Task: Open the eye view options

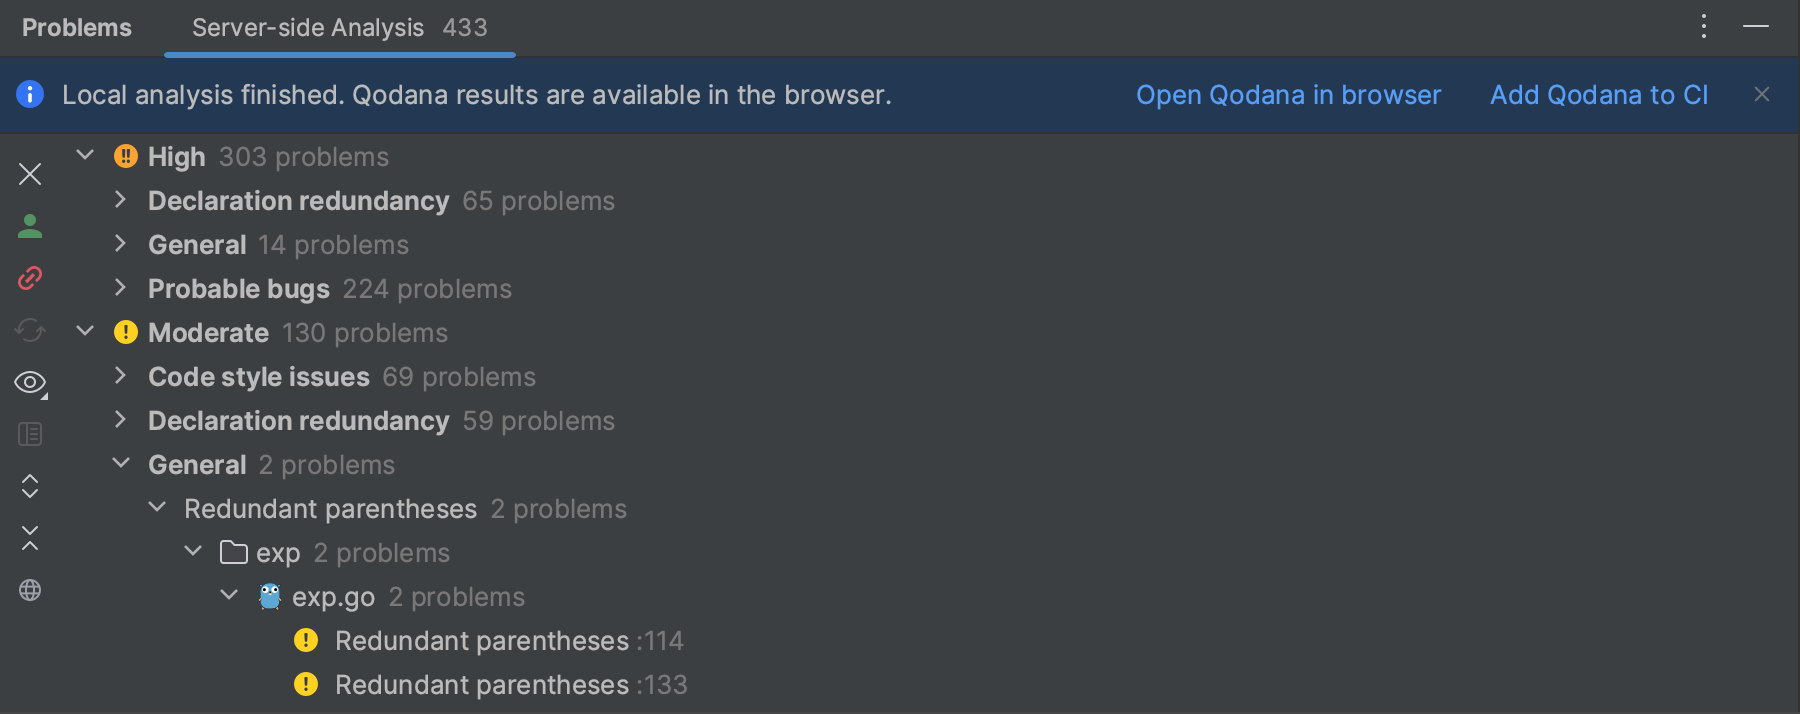Action: [x=30, y=382]
